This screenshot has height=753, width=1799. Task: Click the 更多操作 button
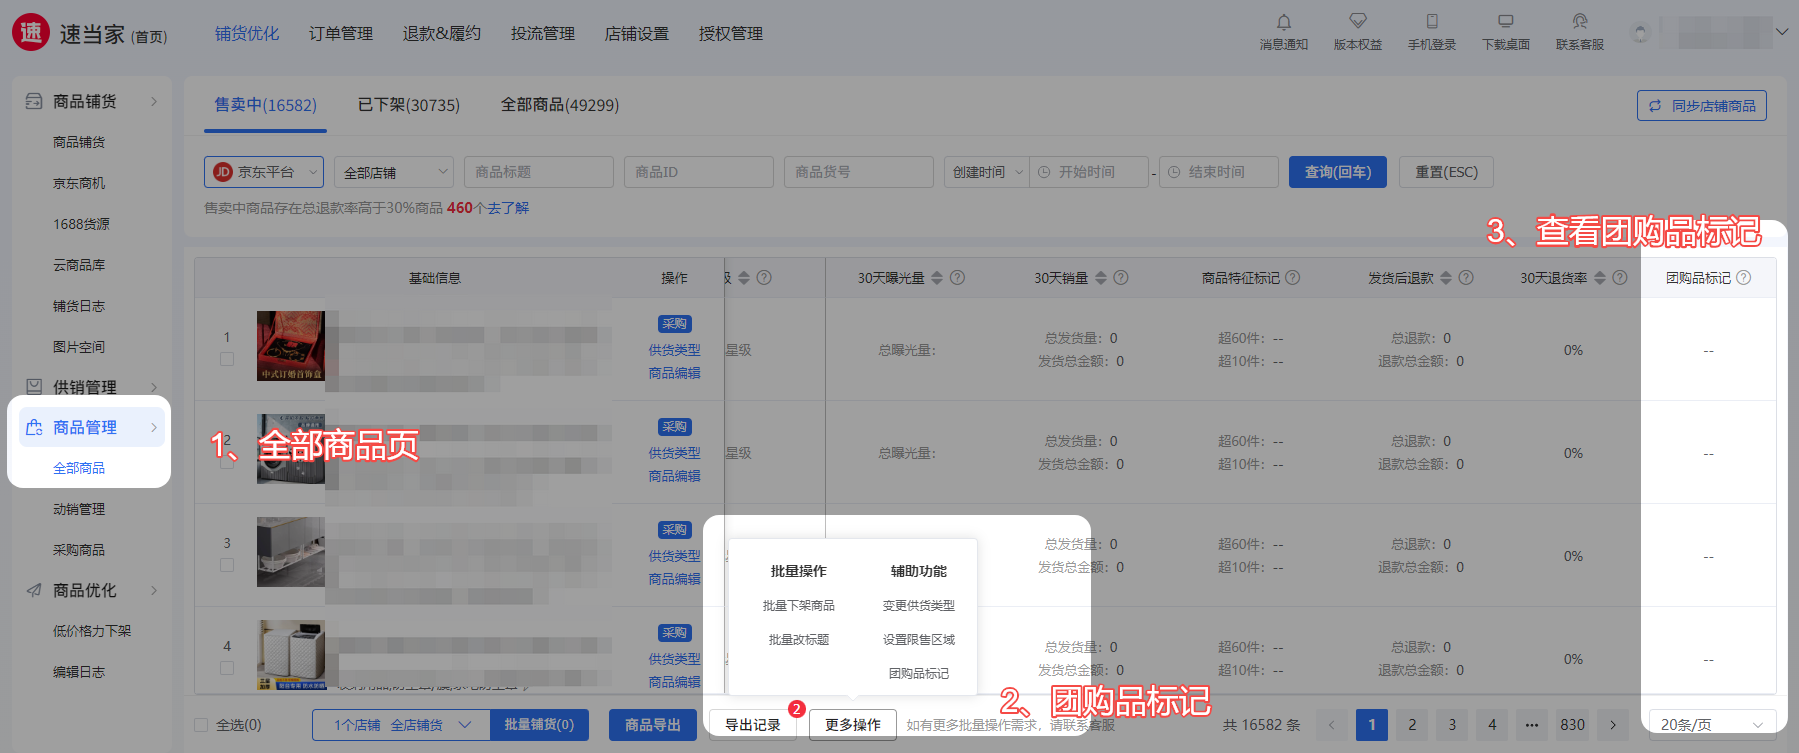tap(853, 725)
